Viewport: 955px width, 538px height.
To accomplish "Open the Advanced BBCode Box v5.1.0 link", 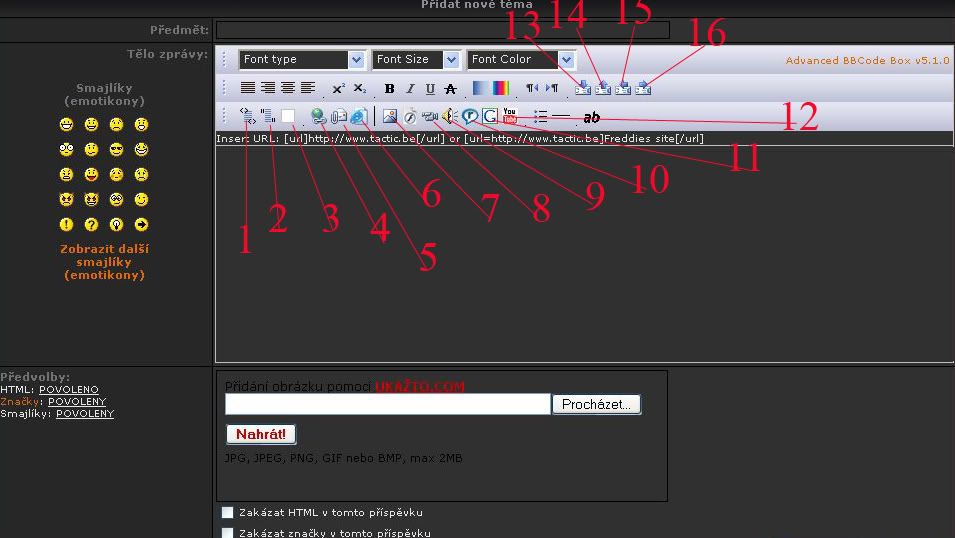I will (867, 60).
